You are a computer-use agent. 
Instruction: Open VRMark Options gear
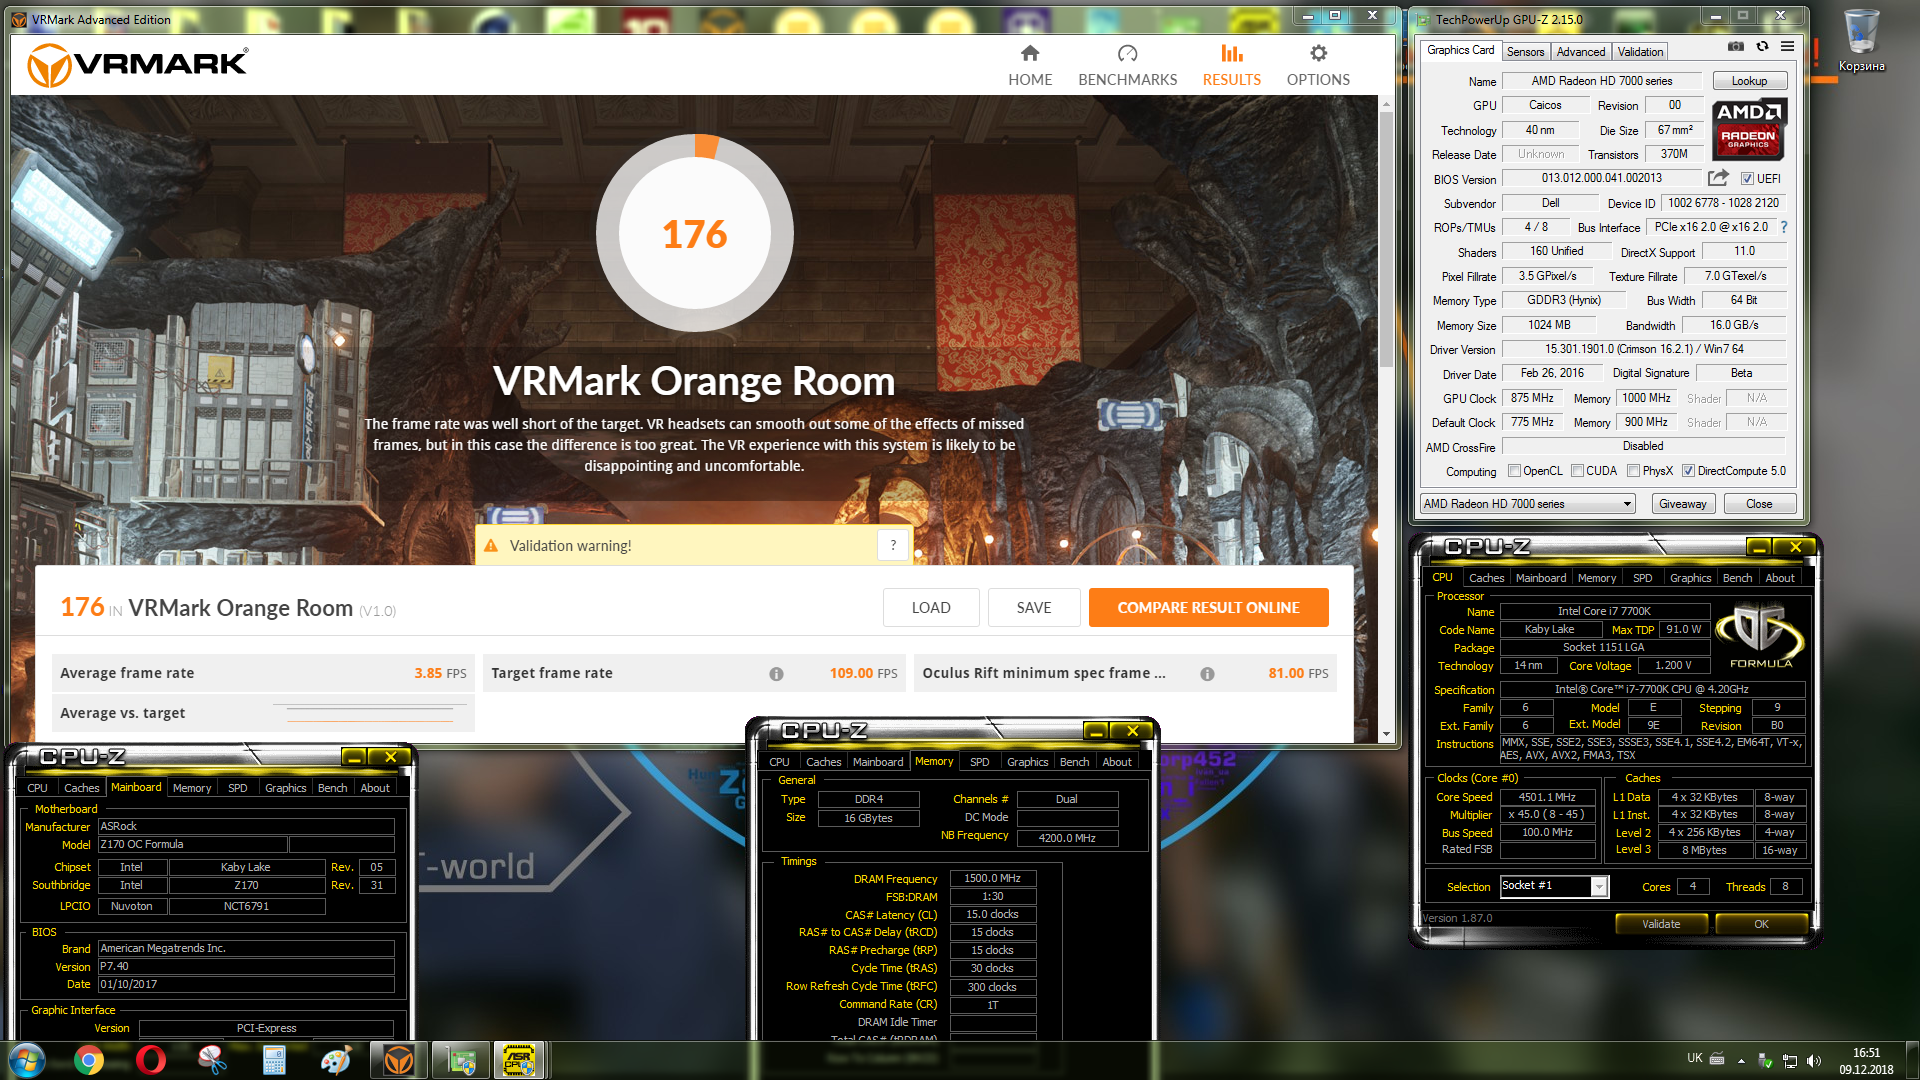point(1318,66)
